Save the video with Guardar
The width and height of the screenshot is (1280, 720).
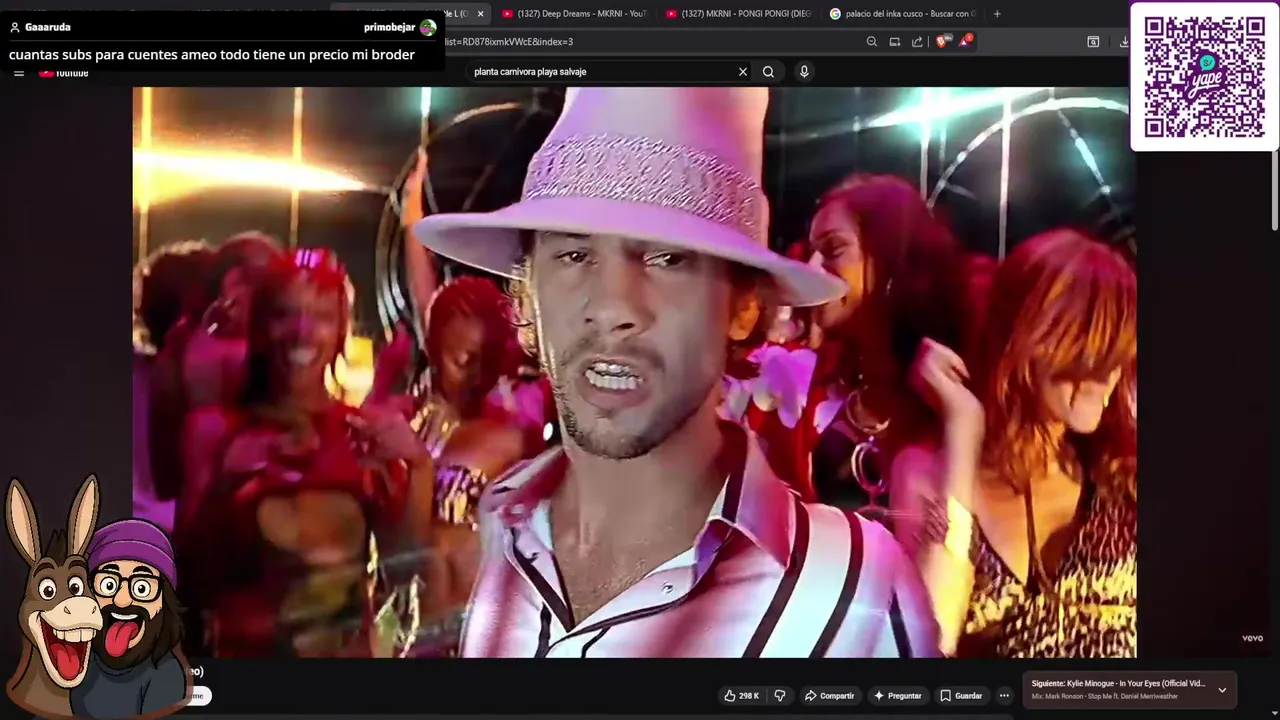pyautogui.click(x=961, y=696)
